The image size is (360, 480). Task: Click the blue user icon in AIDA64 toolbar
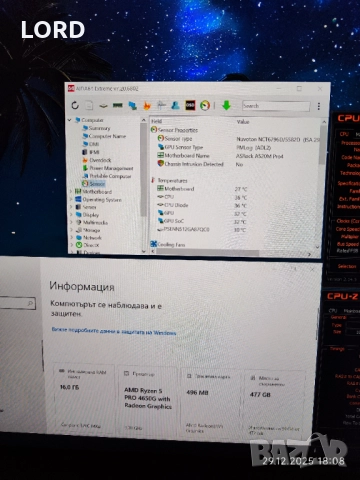[175, 105]
